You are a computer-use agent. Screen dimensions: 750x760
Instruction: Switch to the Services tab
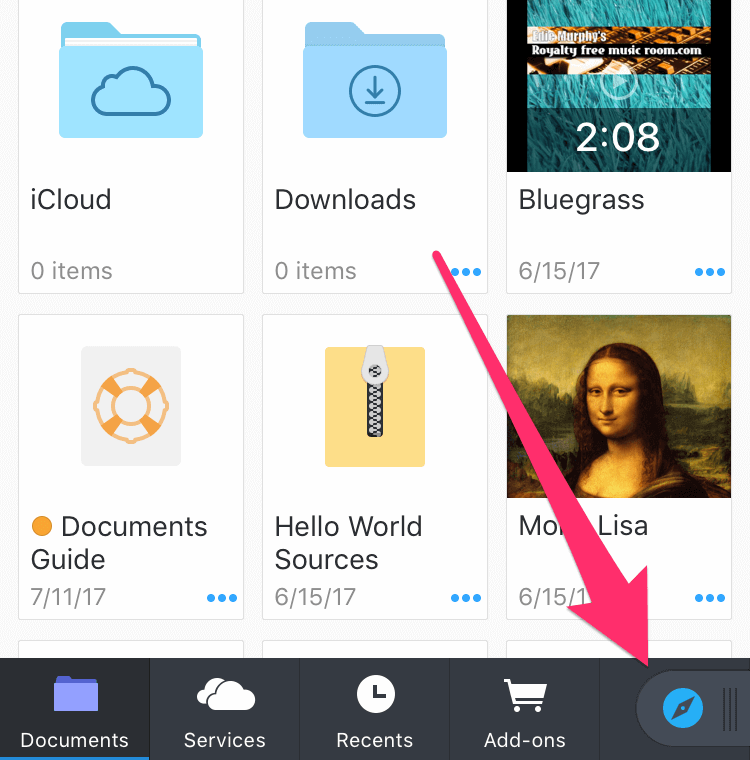(x=225, y=709)
